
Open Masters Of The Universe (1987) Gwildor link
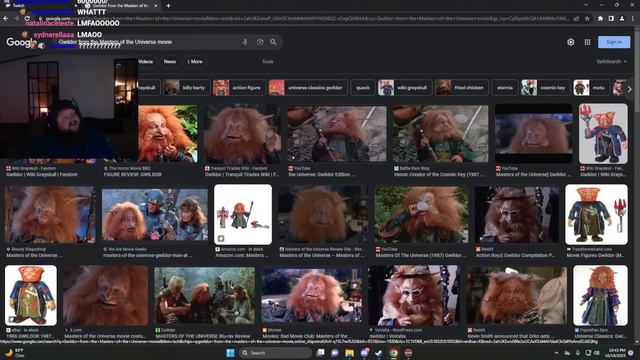point(421,255)
